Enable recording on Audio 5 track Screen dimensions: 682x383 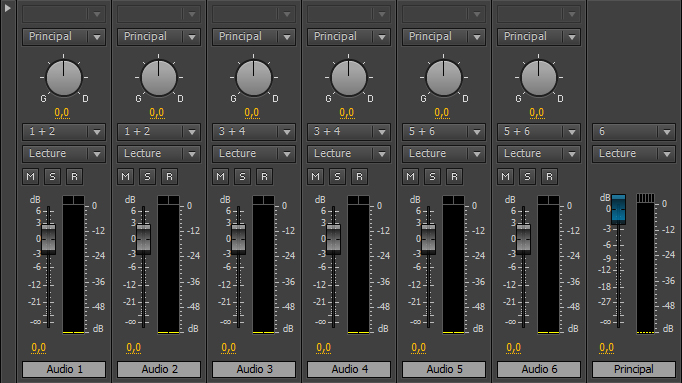454,177
